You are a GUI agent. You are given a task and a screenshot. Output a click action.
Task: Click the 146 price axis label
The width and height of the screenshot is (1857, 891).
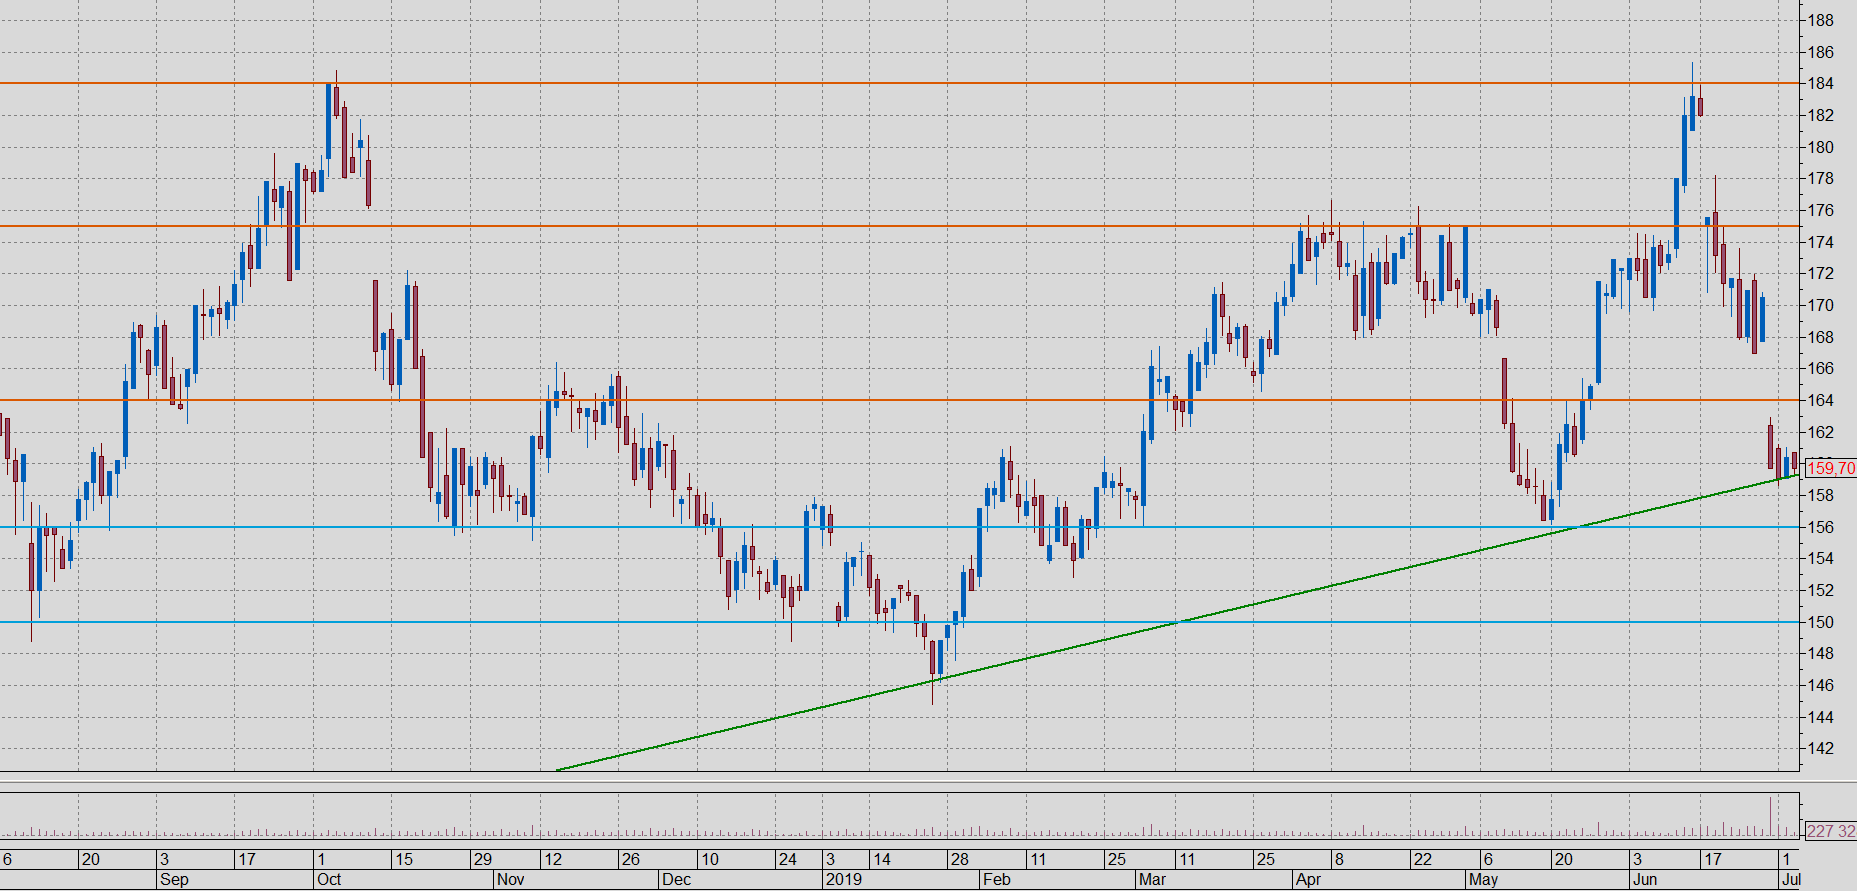[x=1820, y=685]
